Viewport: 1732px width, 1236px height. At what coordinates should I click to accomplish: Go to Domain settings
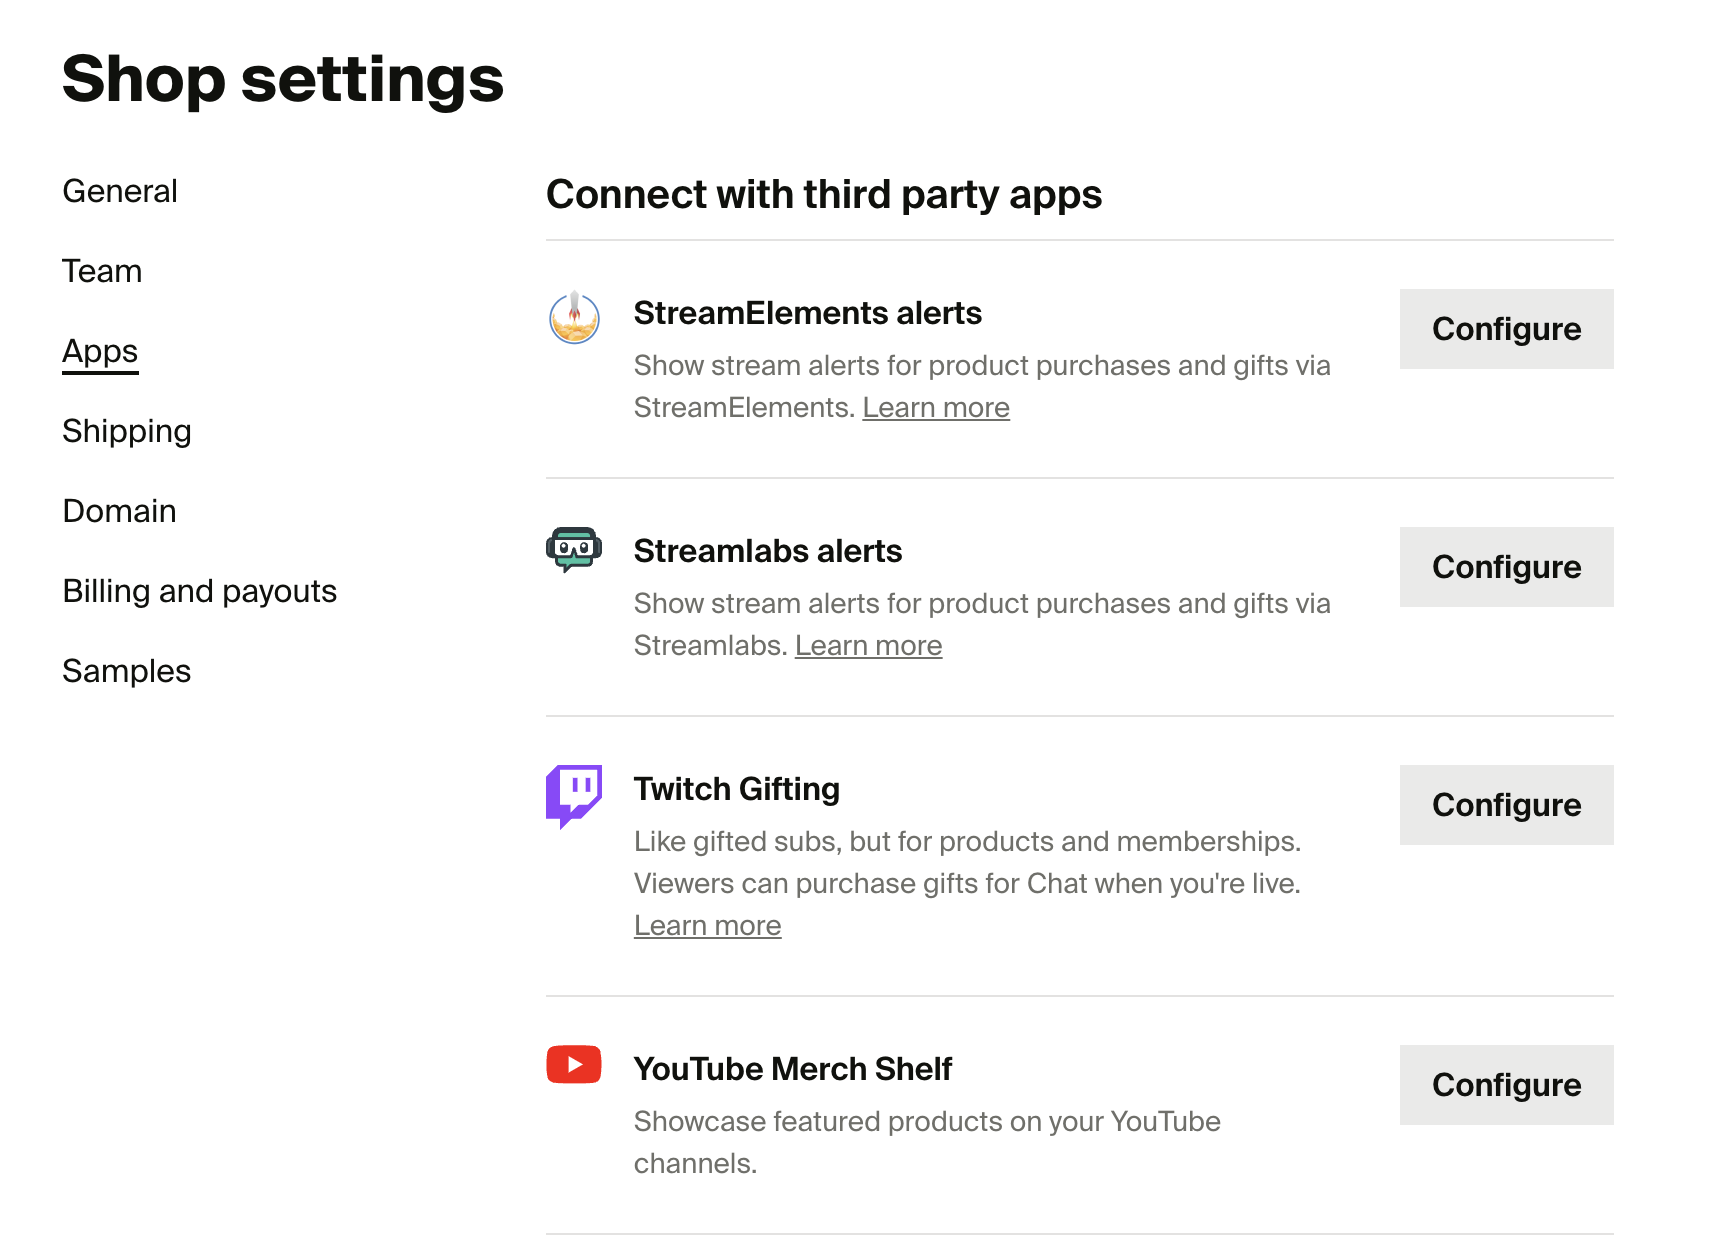click(x=119, y=510)
